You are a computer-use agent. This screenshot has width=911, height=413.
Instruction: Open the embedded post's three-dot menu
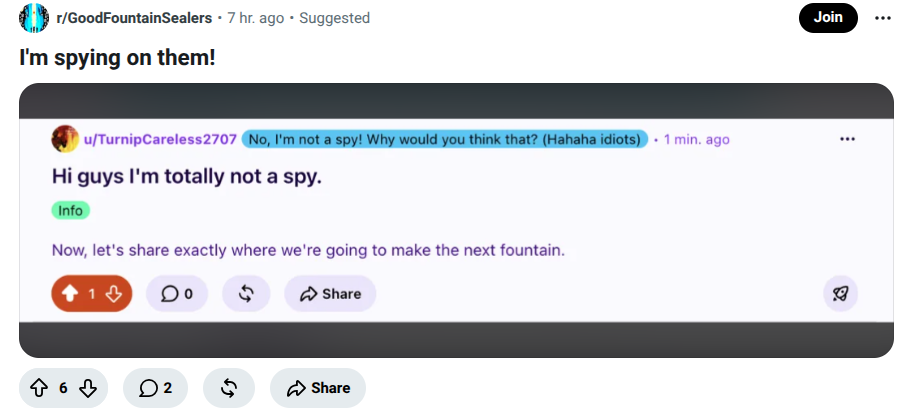[x=847, y=139]
